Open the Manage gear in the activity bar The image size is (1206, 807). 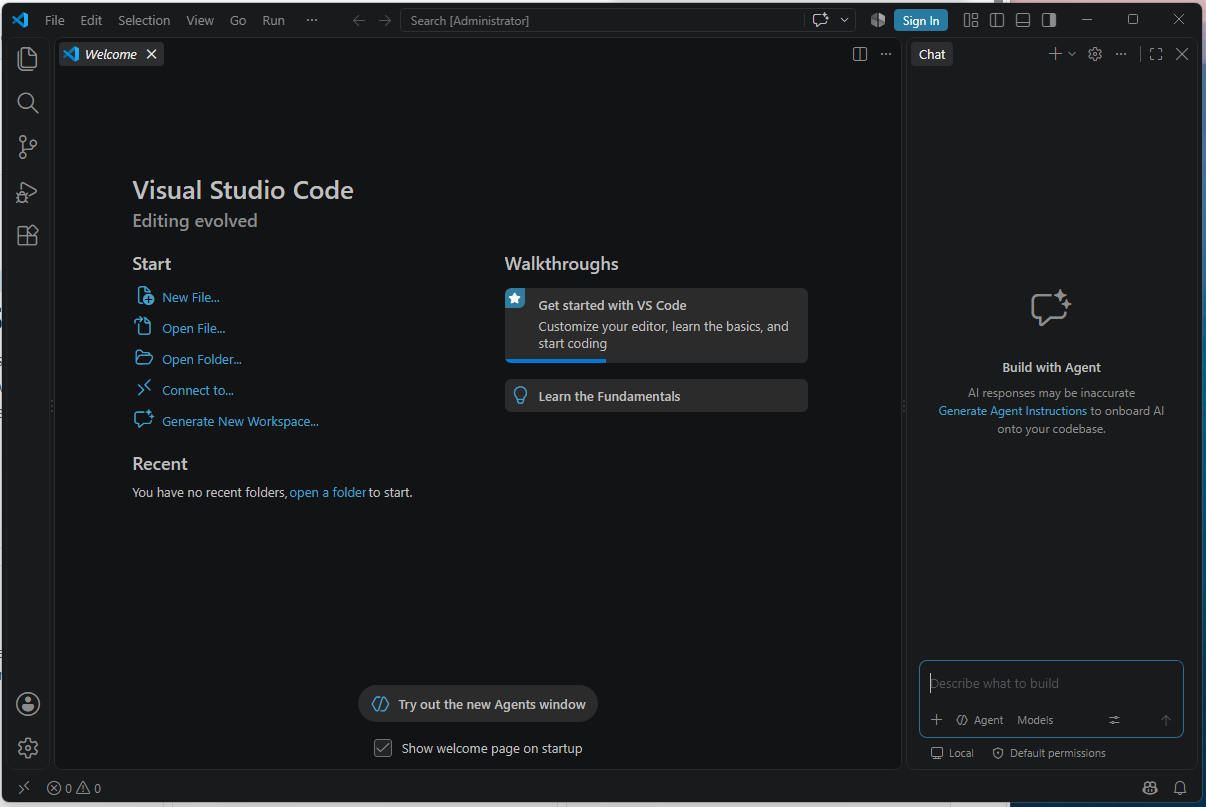28,748
